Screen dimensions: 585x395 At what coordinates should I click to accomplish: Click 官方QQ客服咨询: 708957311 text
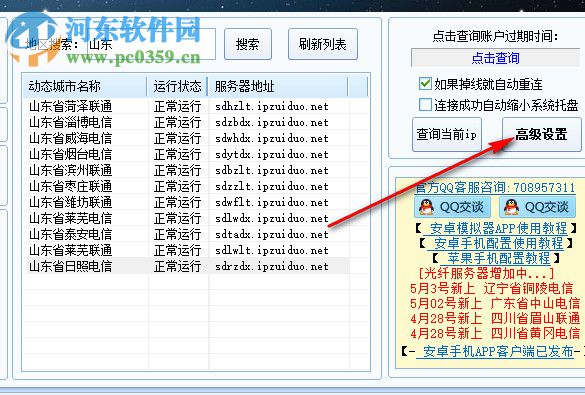tap(495, 187)
